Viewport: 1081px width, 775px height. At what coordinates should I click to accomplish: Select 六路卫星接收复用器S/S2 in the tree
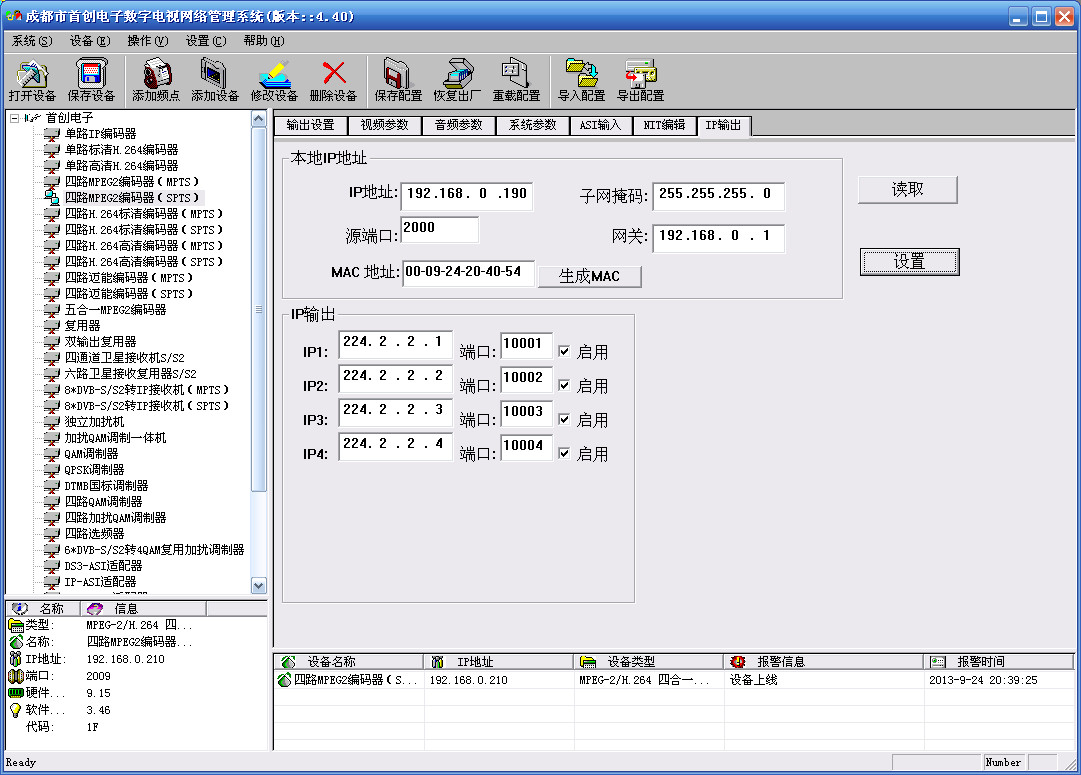tap(130, 374)
